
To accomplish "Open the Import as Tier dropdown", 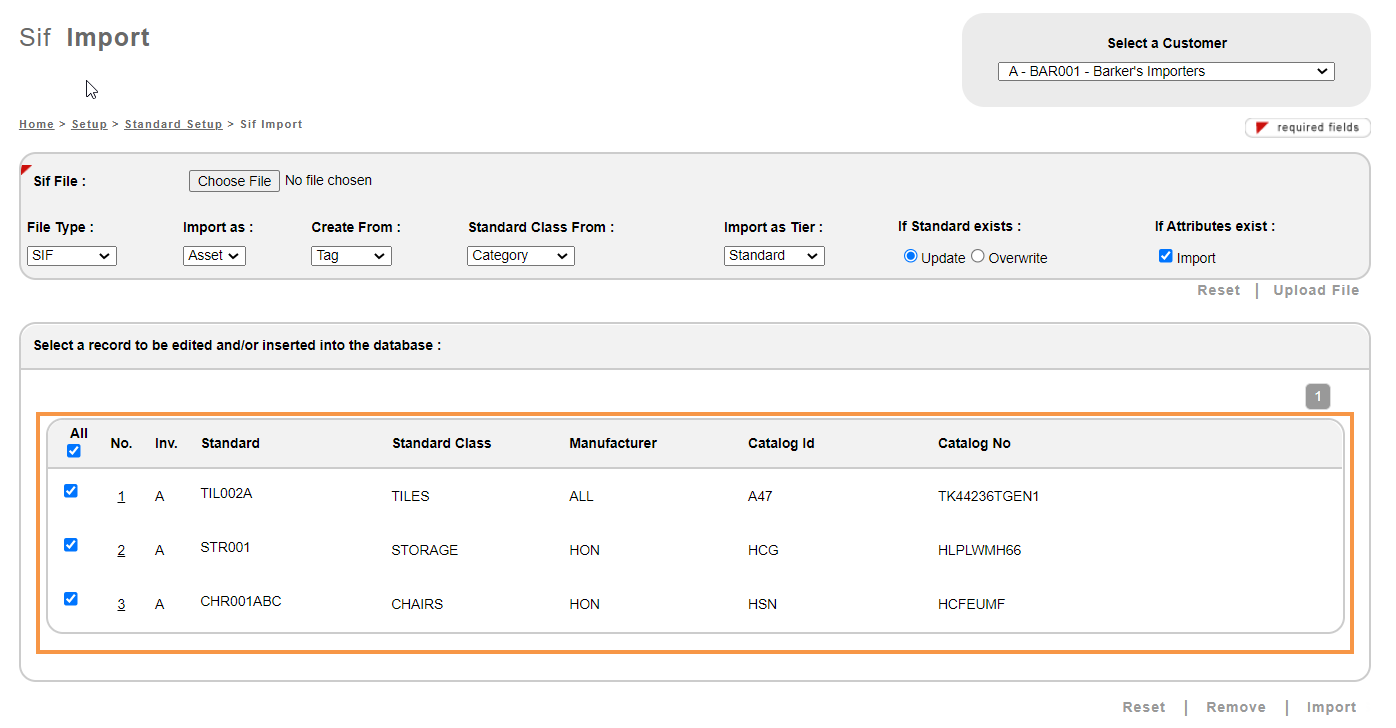I will tap(774, 256).
